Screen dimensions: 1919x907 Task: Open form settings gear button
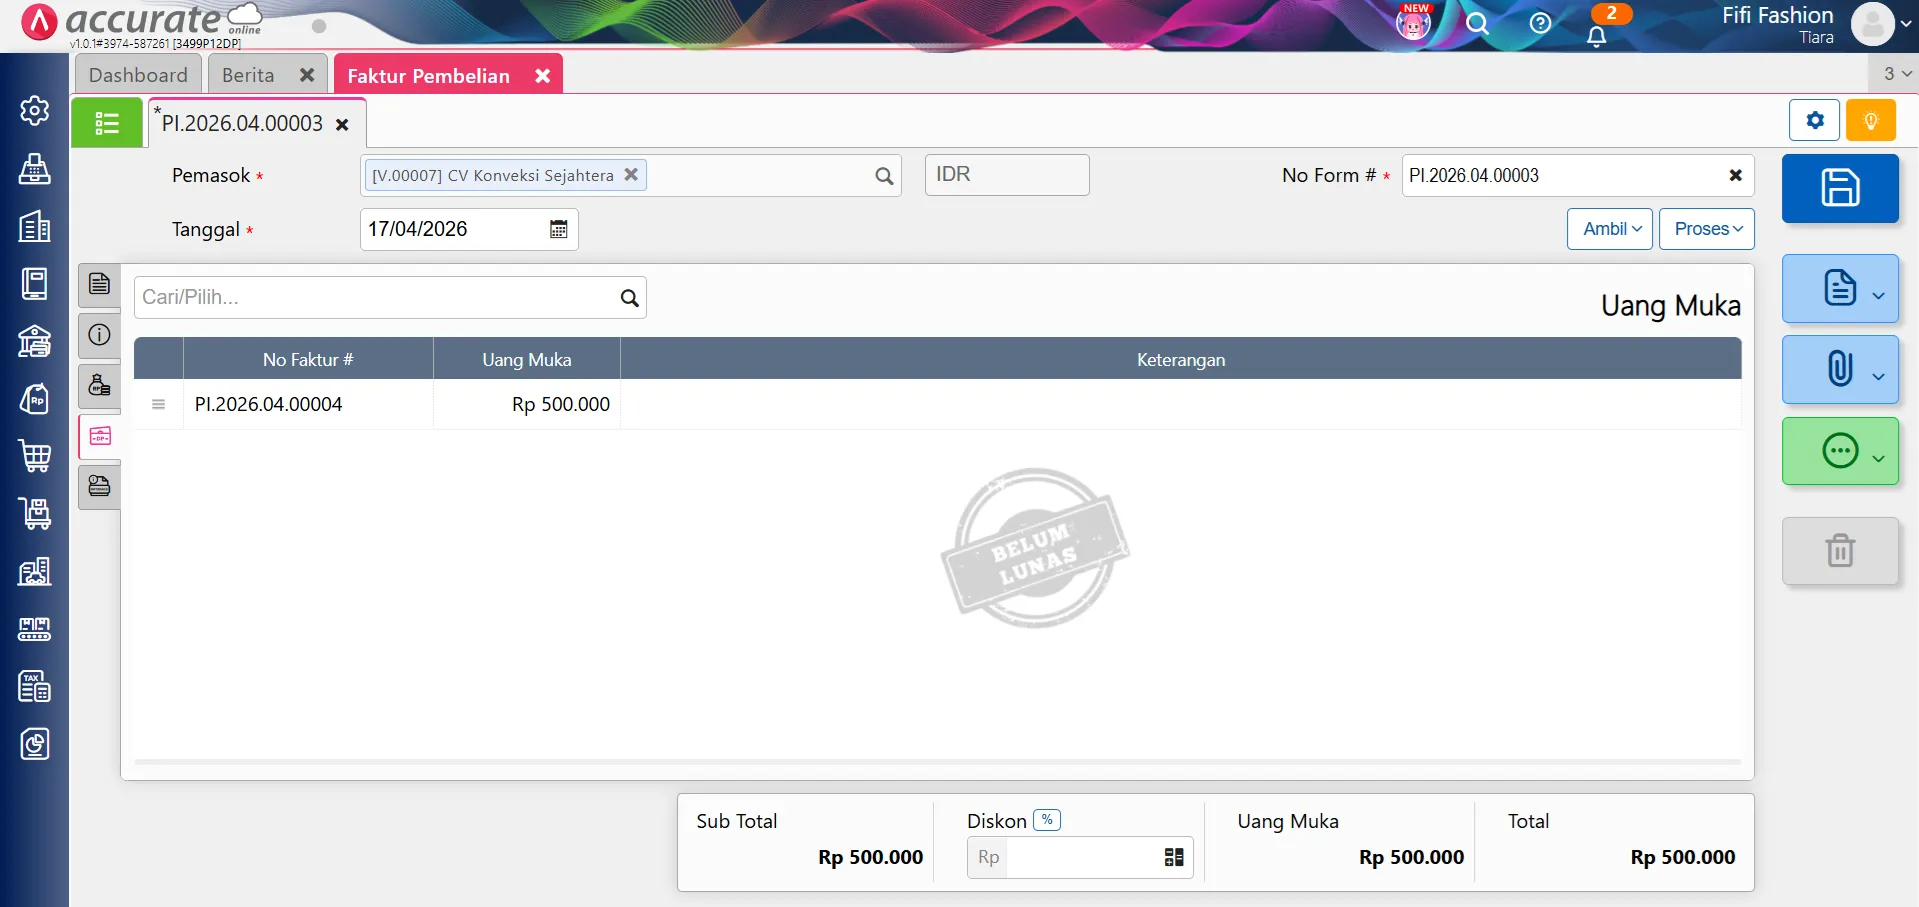coord(1815,121)
